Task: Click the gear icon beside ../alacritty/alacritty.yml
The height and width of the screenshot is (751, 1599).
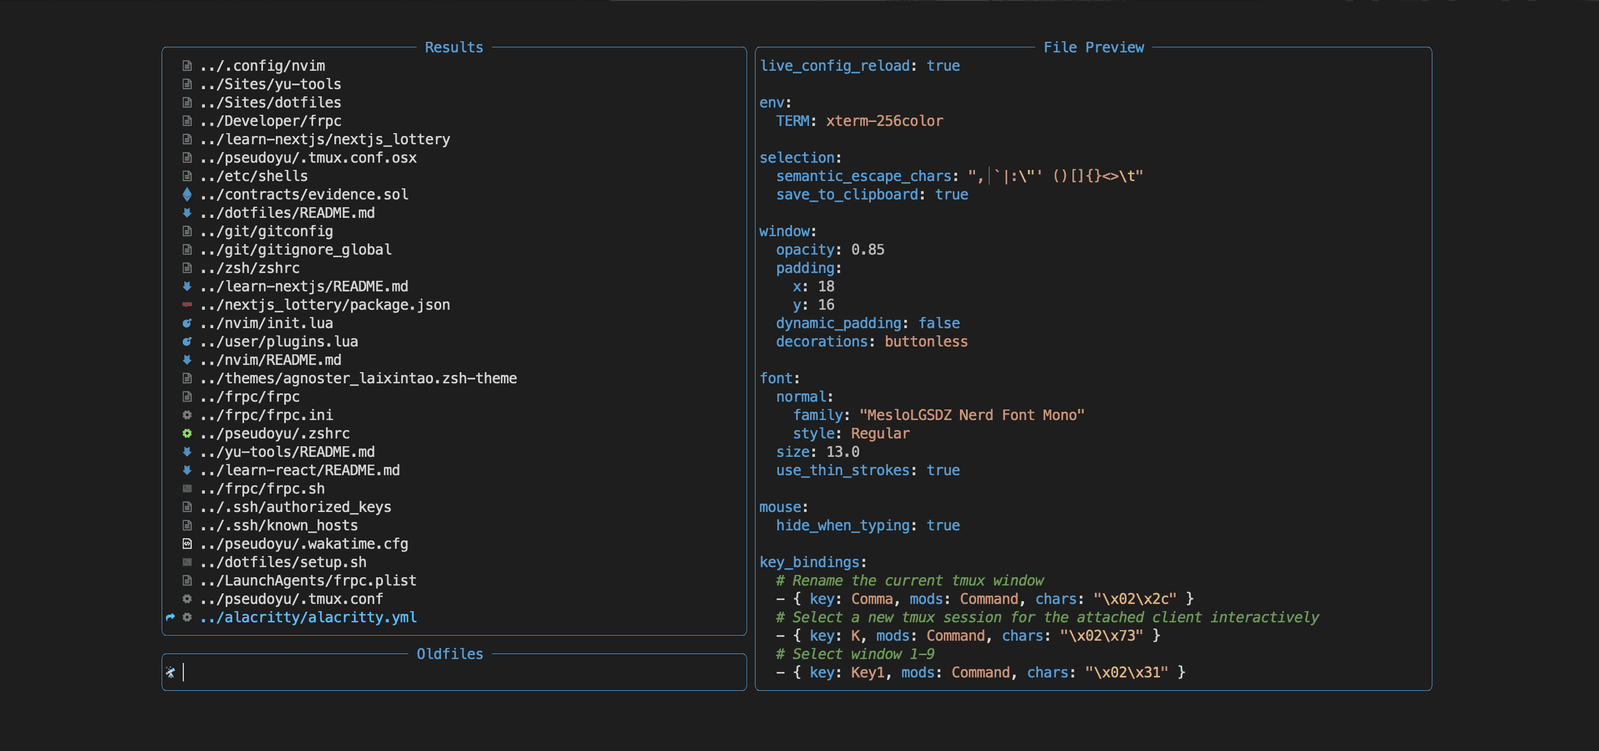Action: click(187, 618)
